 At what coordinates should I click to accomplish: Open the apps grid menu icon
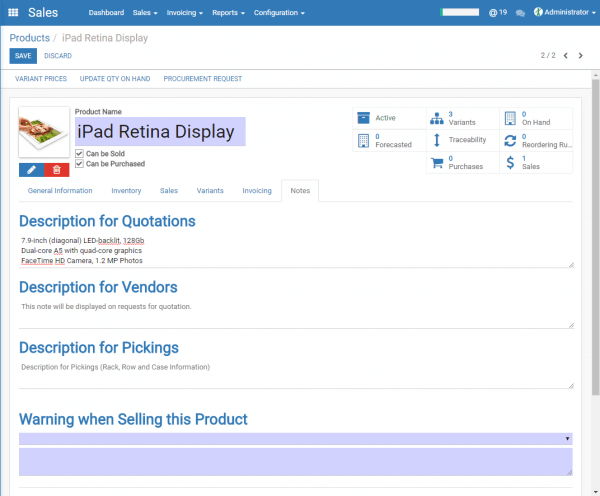tap(13, 12)
